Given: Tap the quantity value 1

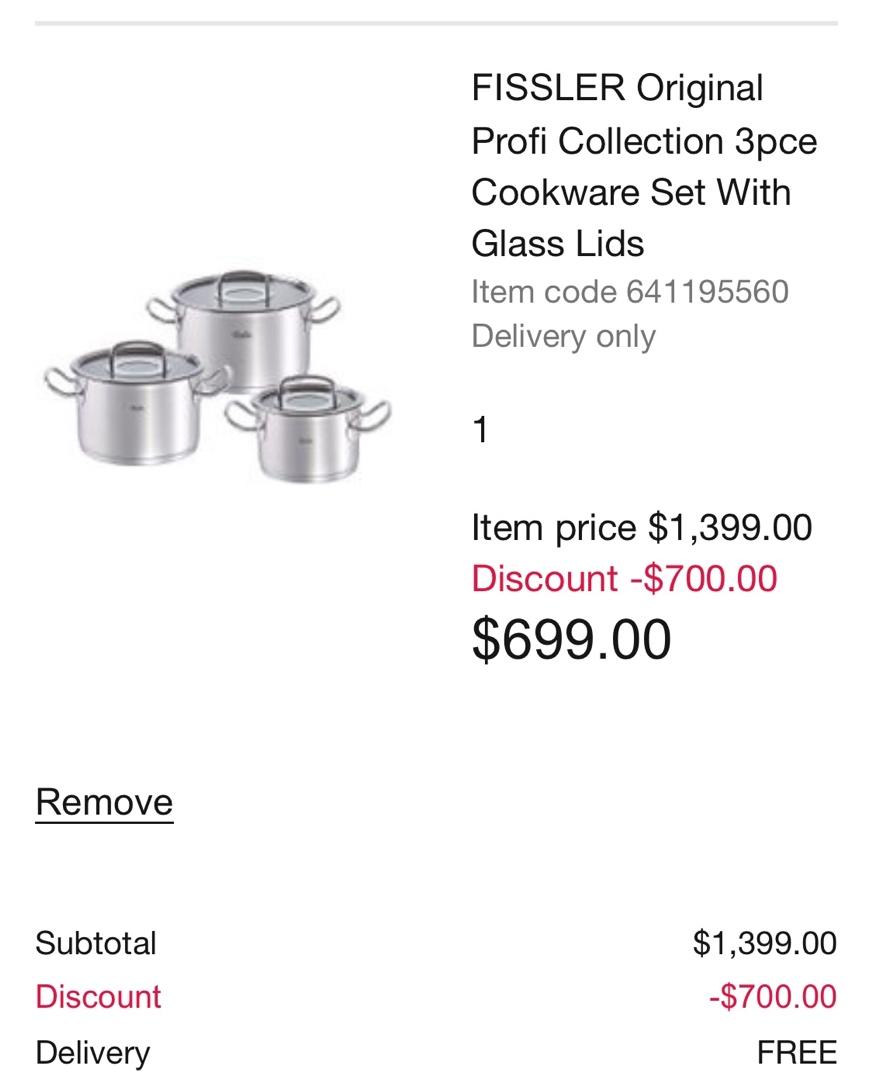Looking at the screenshot, I should (x=481, y=431).
